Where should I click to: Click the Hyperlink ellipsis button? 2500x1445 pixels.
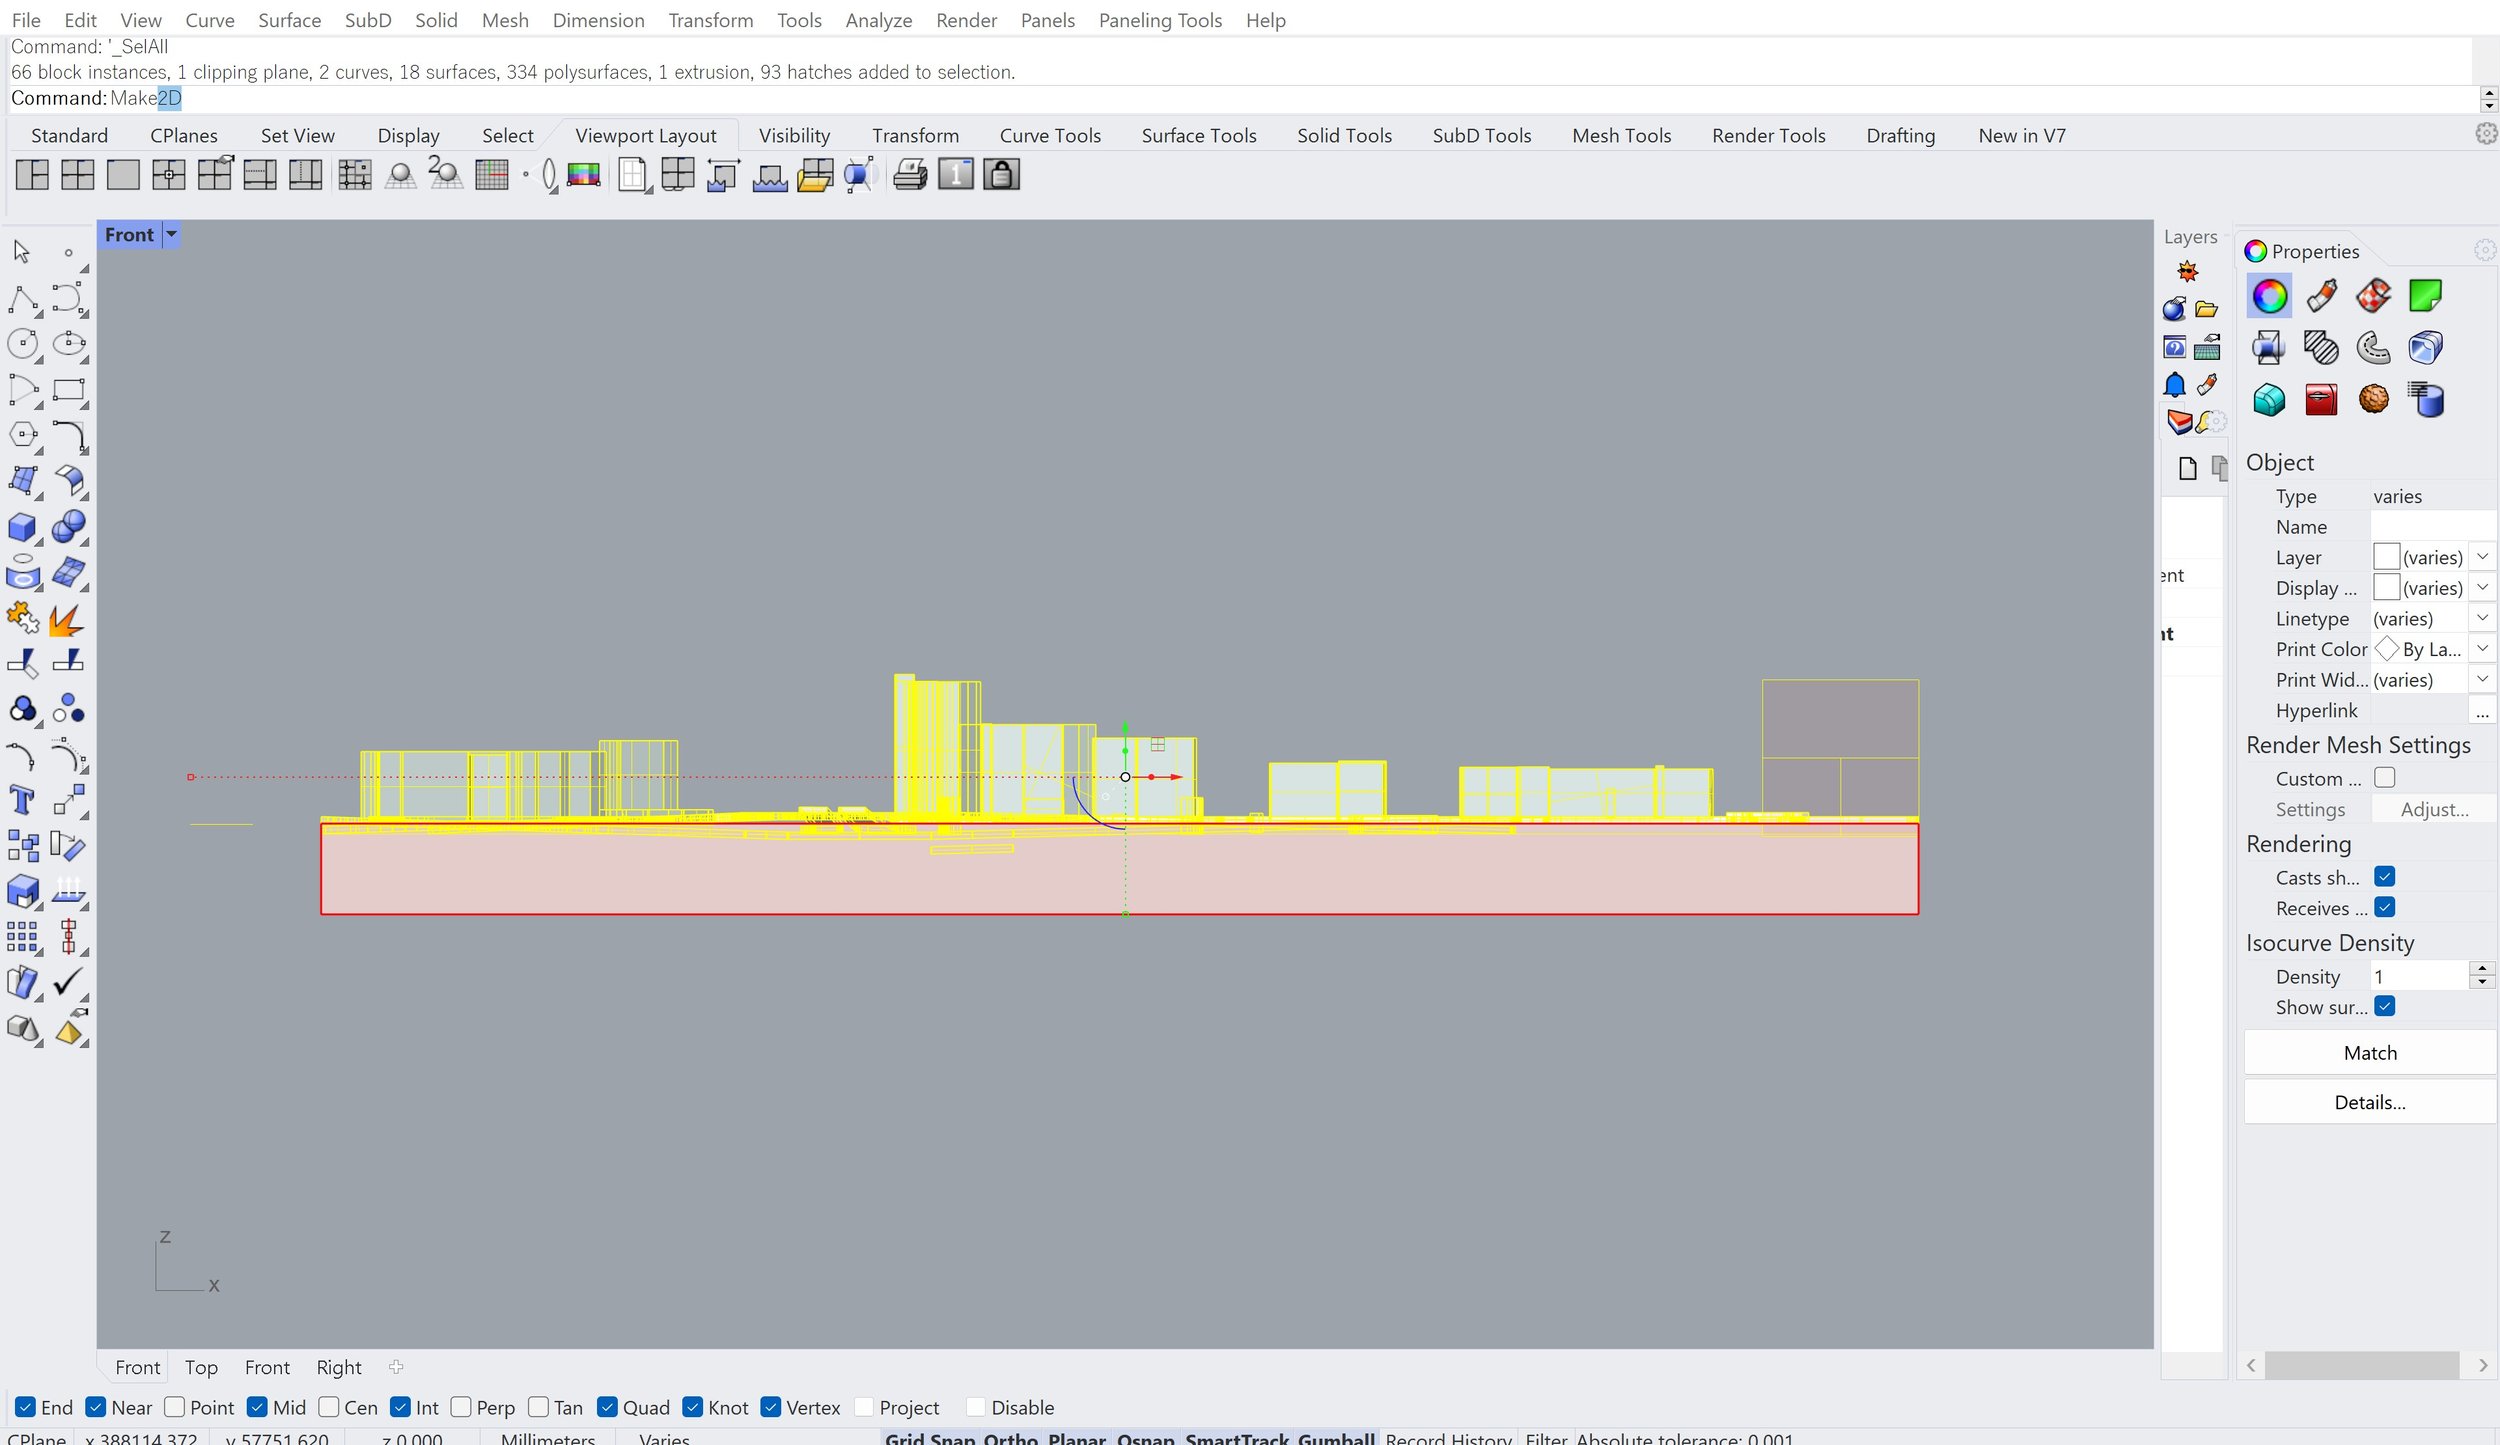(2482, 711)
